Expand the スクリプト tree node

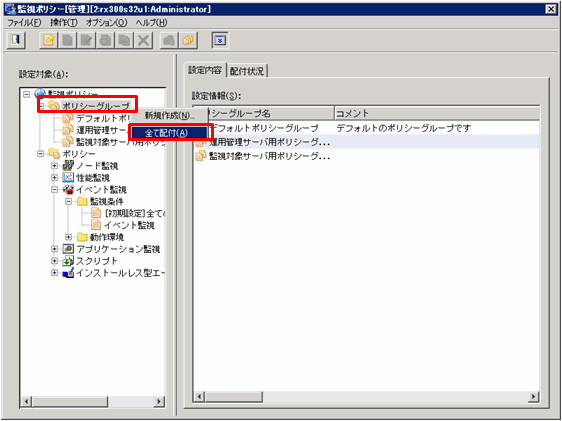click(x=54, y=261)
